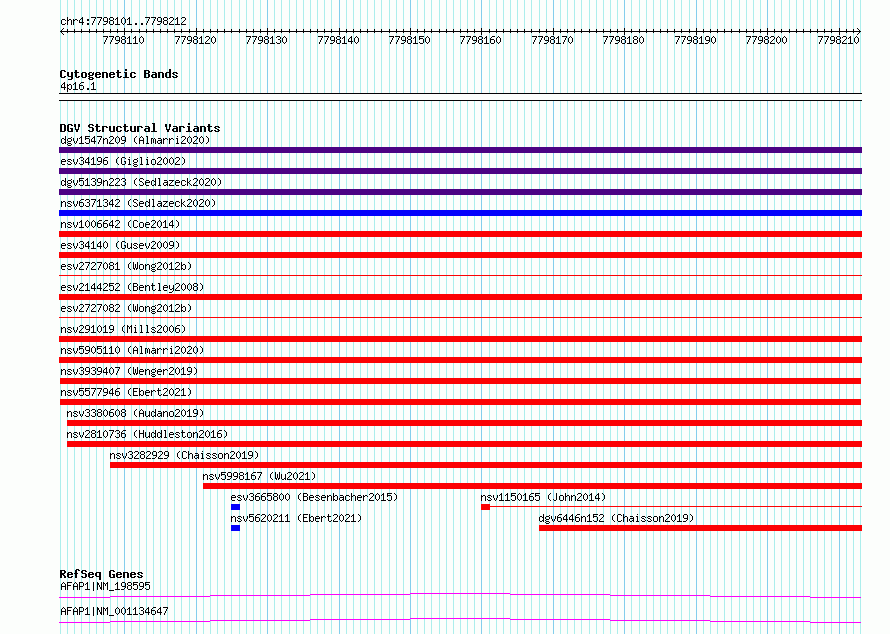Open the esv34196 (Giglio2002) variant label
This screenshot has height=634, width=890.
(123, 161)
